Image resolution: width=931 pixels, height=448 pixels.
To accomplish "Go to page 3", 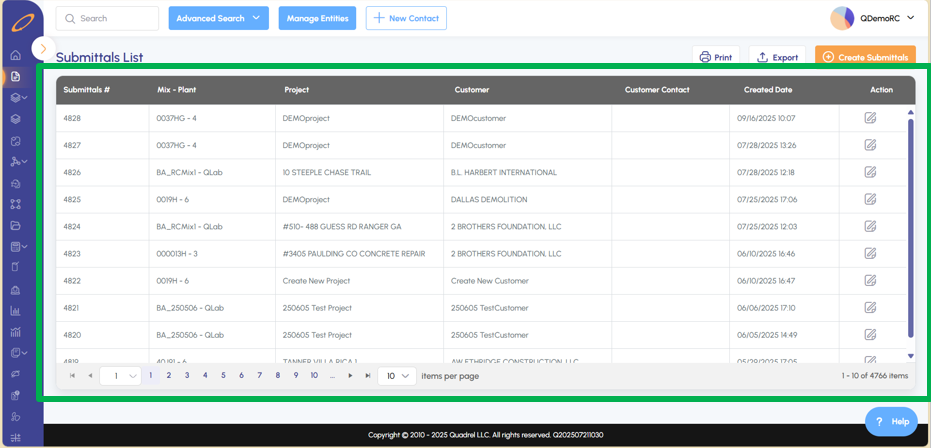I will 187,375.
